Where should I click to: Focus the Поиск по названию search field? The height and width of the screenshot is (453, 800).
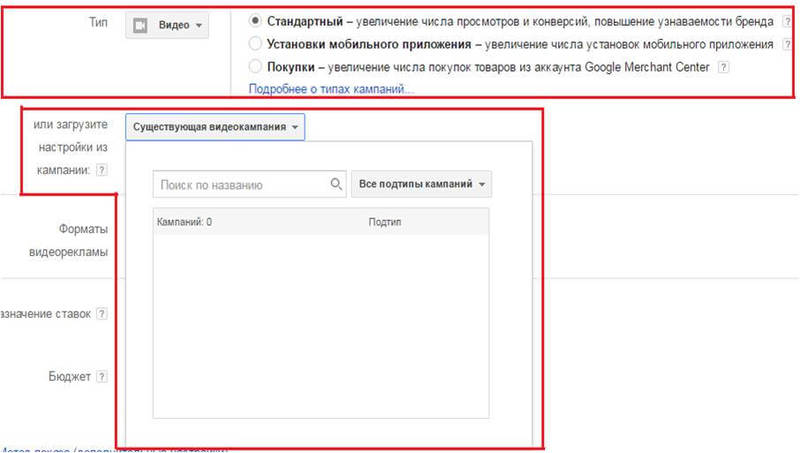[240, 184]
